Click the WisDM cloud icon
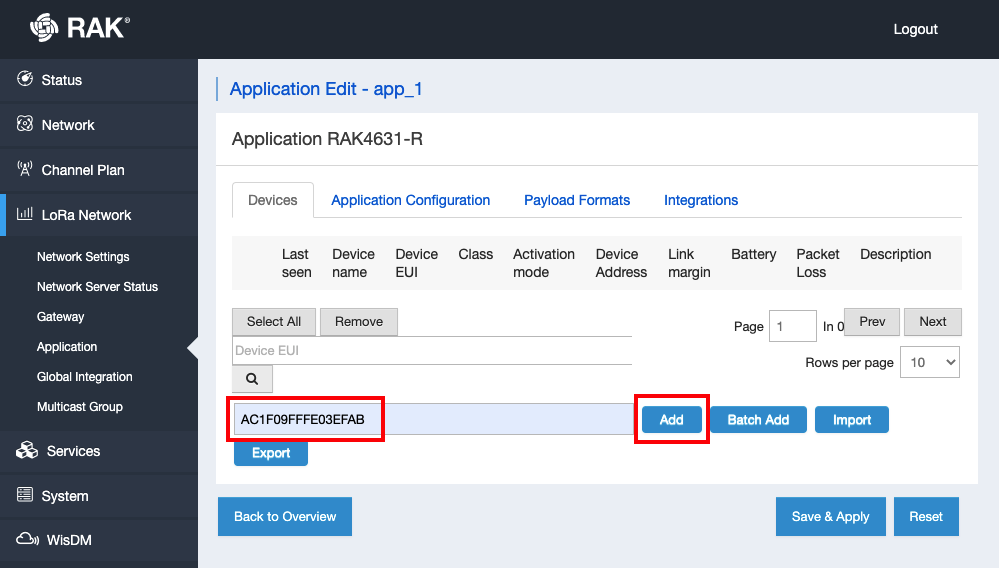The width and height of the screenshot is (999, 568). point(27,539)
